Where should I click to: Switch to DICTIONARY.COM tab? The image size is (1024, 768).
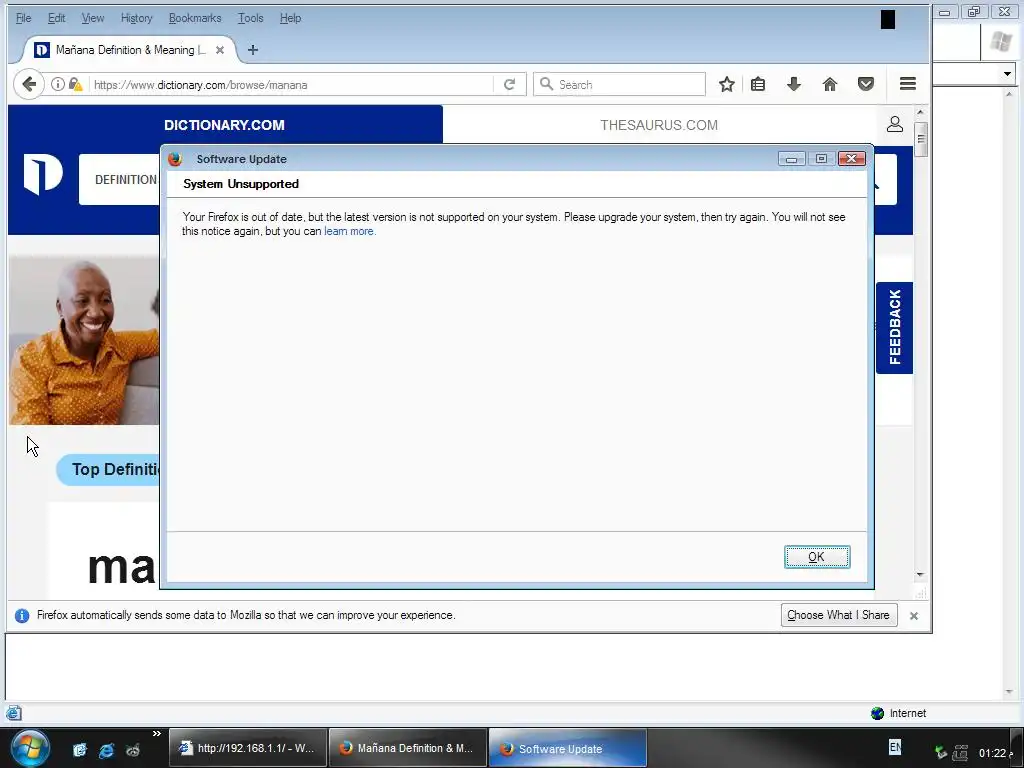(225, 125)
